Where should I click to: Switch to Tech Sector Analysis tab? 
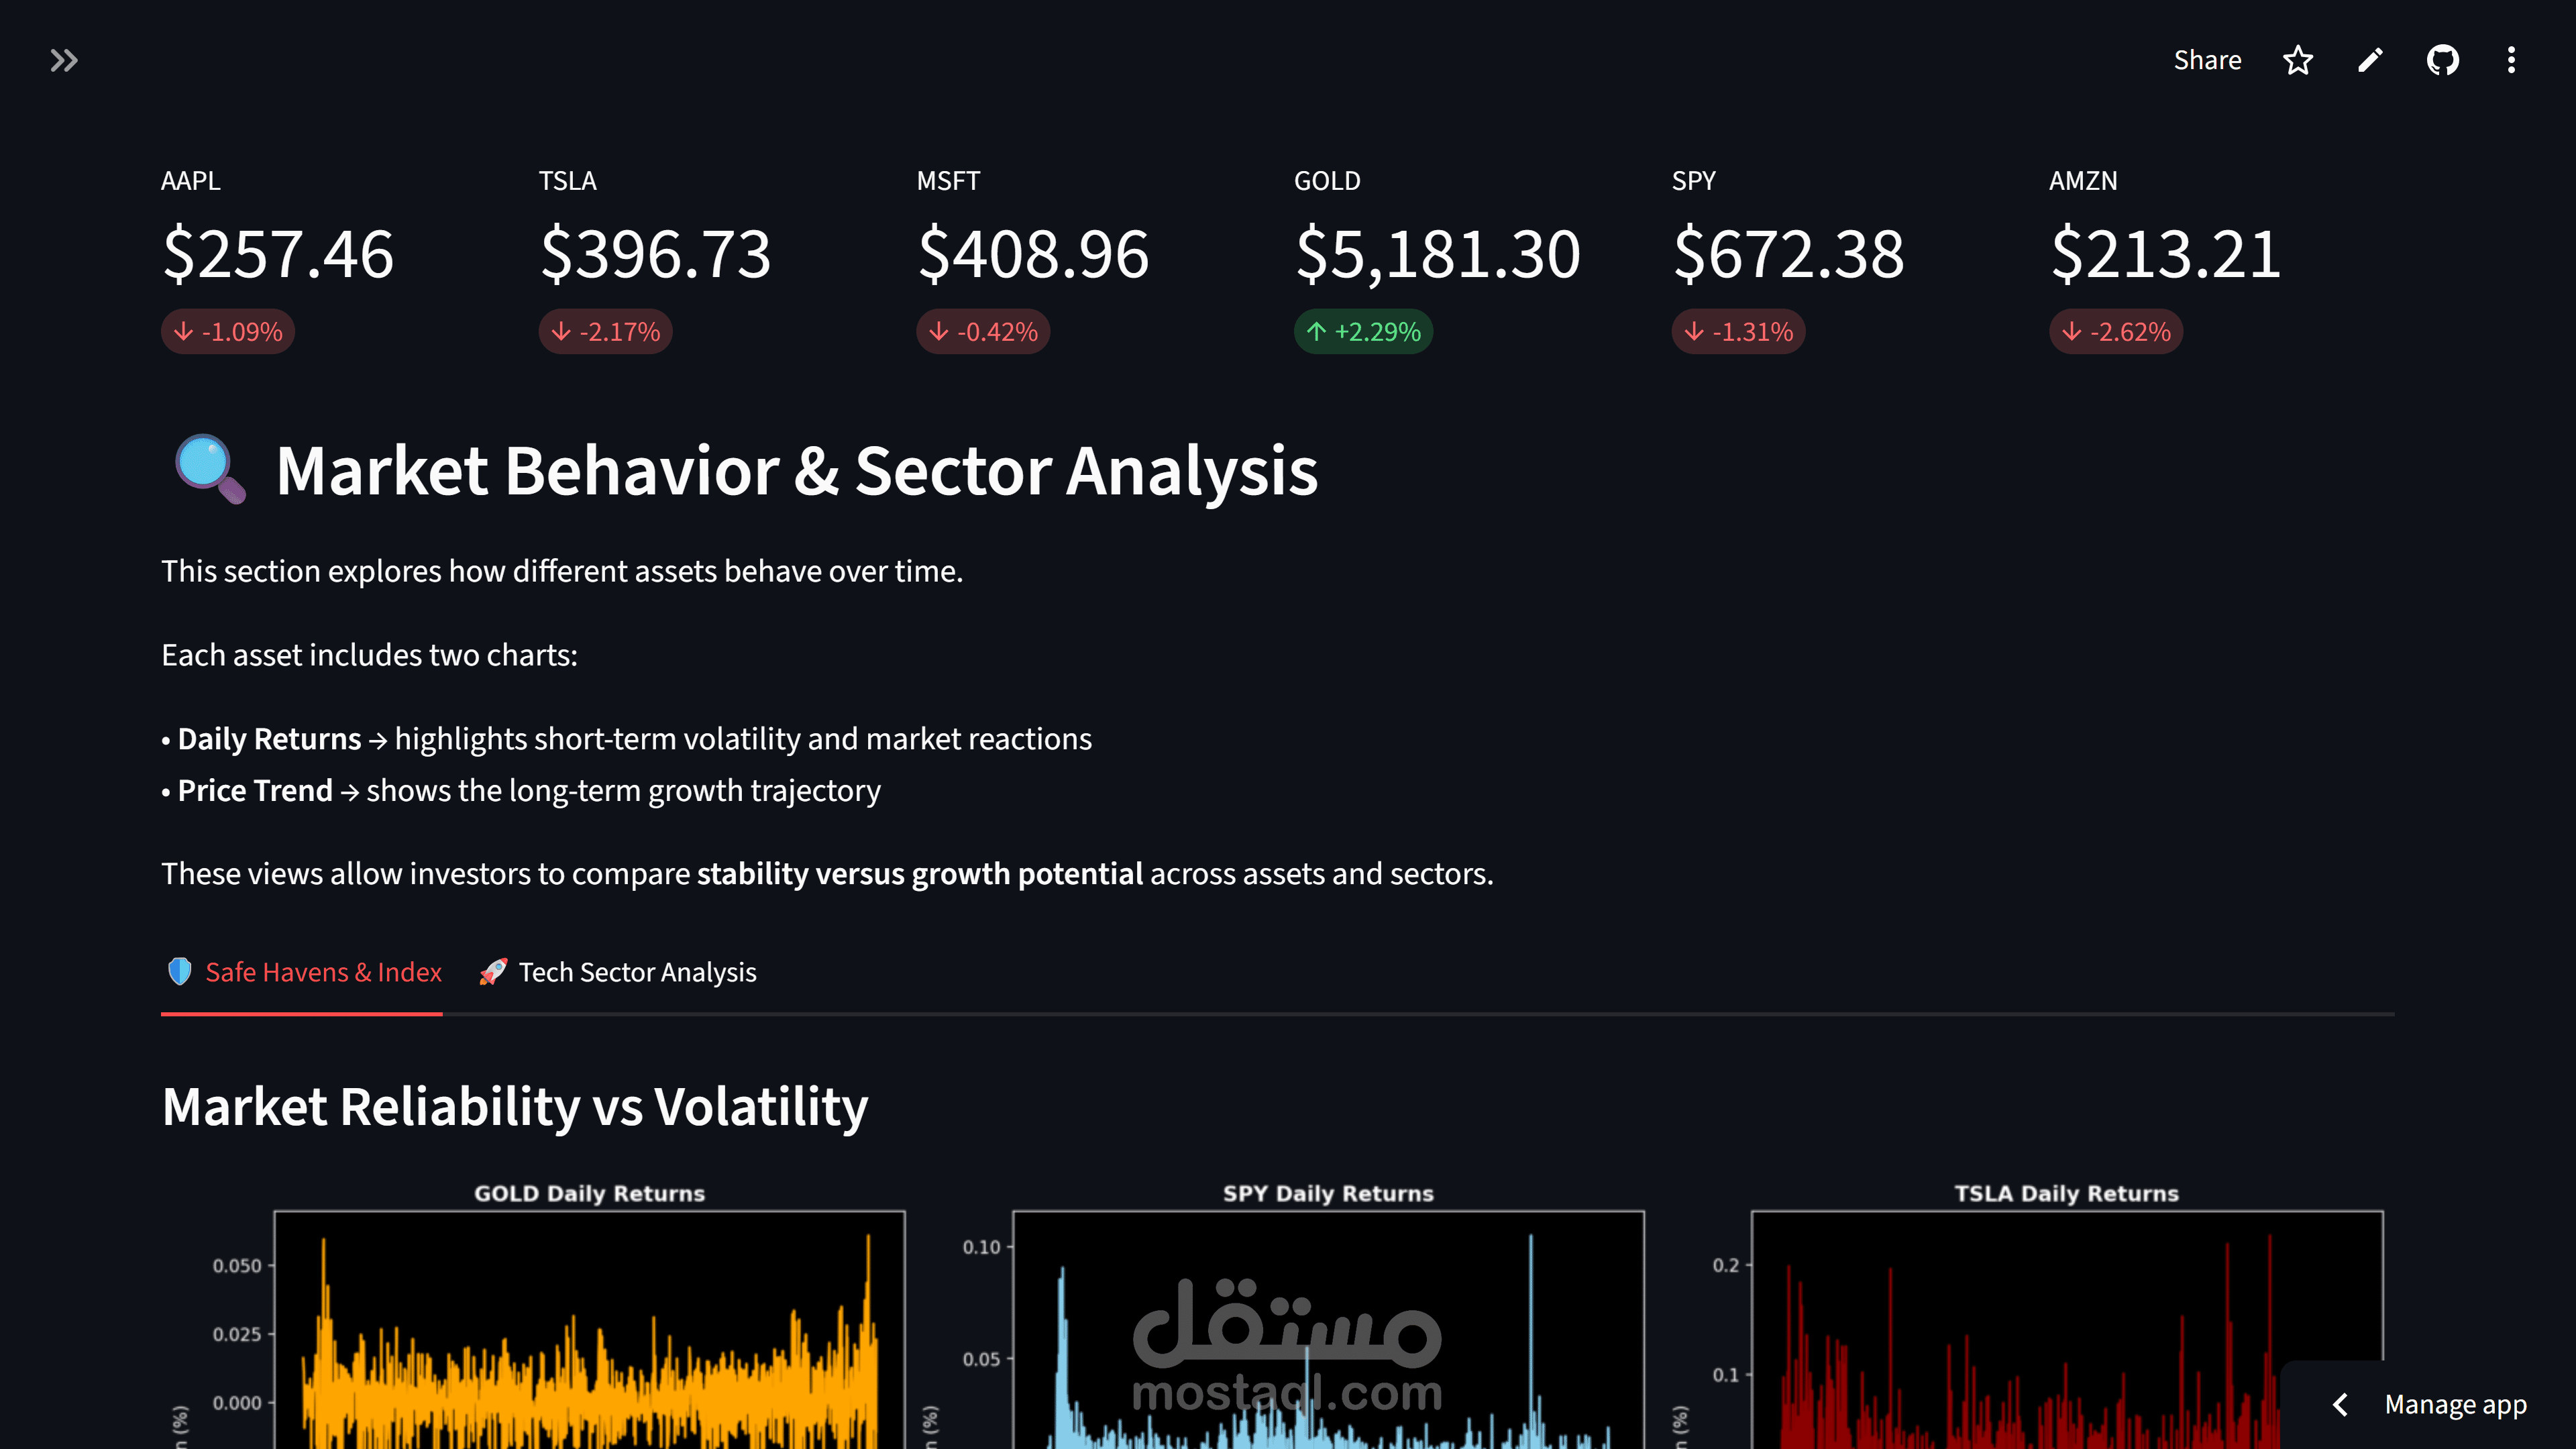tap(637, 972)
